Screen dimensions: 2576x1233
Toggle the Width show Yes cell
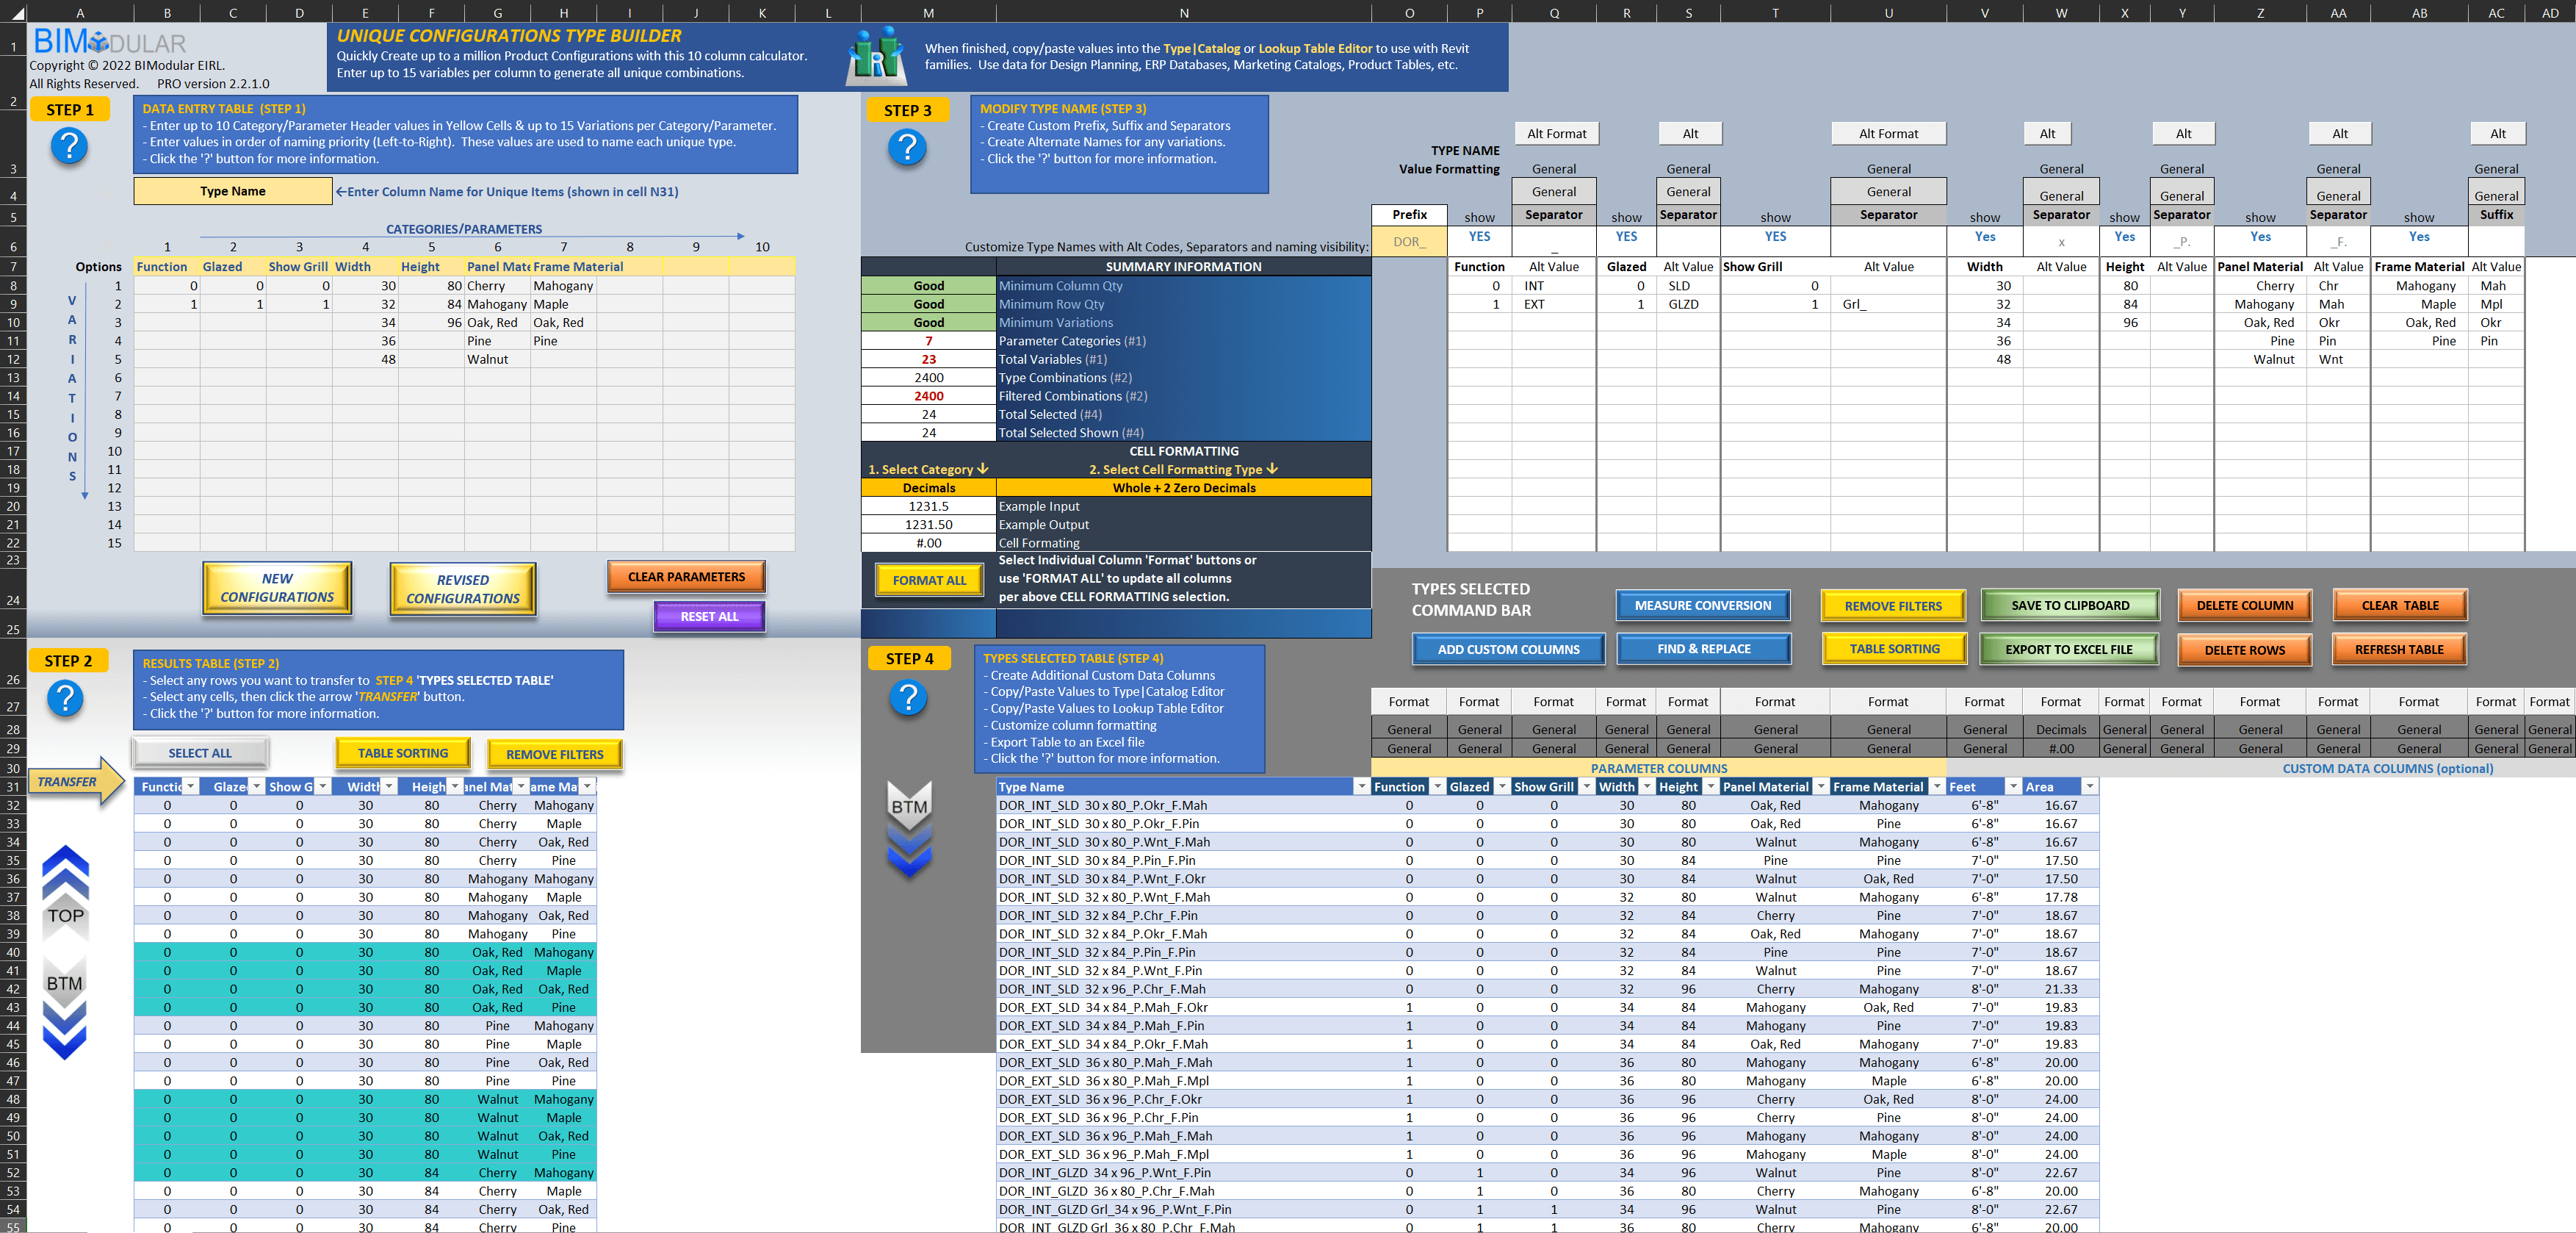[1984, 237]
